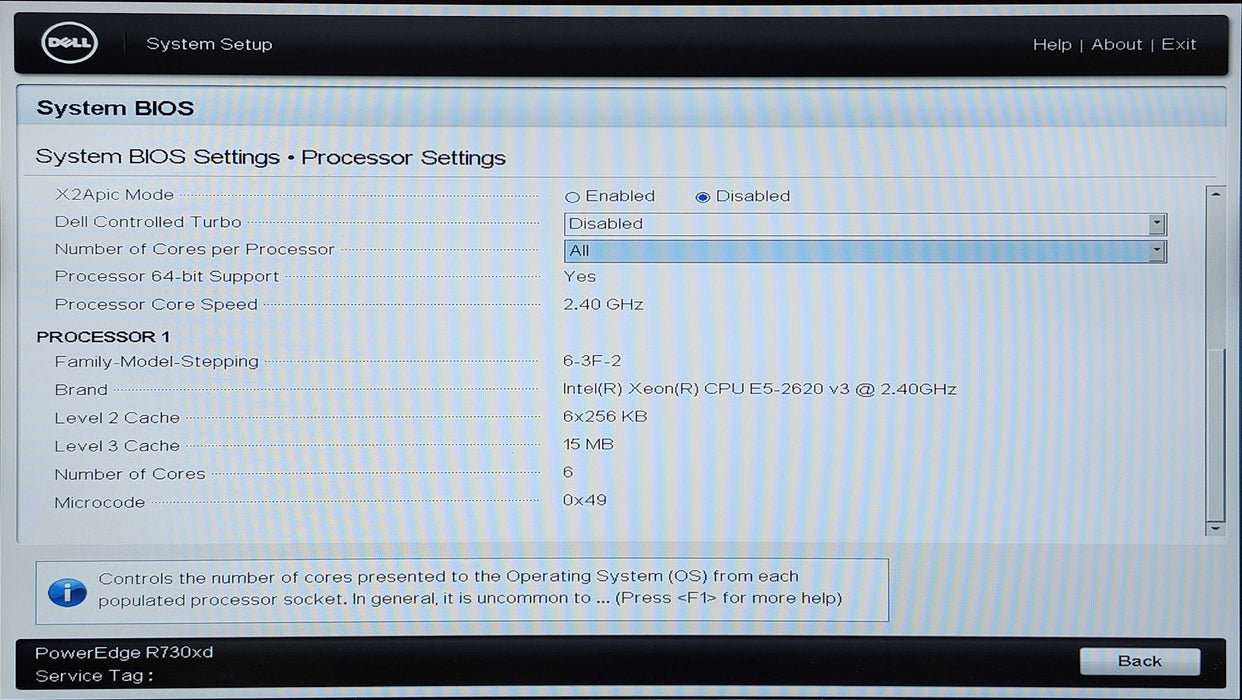Viewport: 1242px width, 700px height.
Task: Click the X2Apic Mode label
Action: click(114, 195)
